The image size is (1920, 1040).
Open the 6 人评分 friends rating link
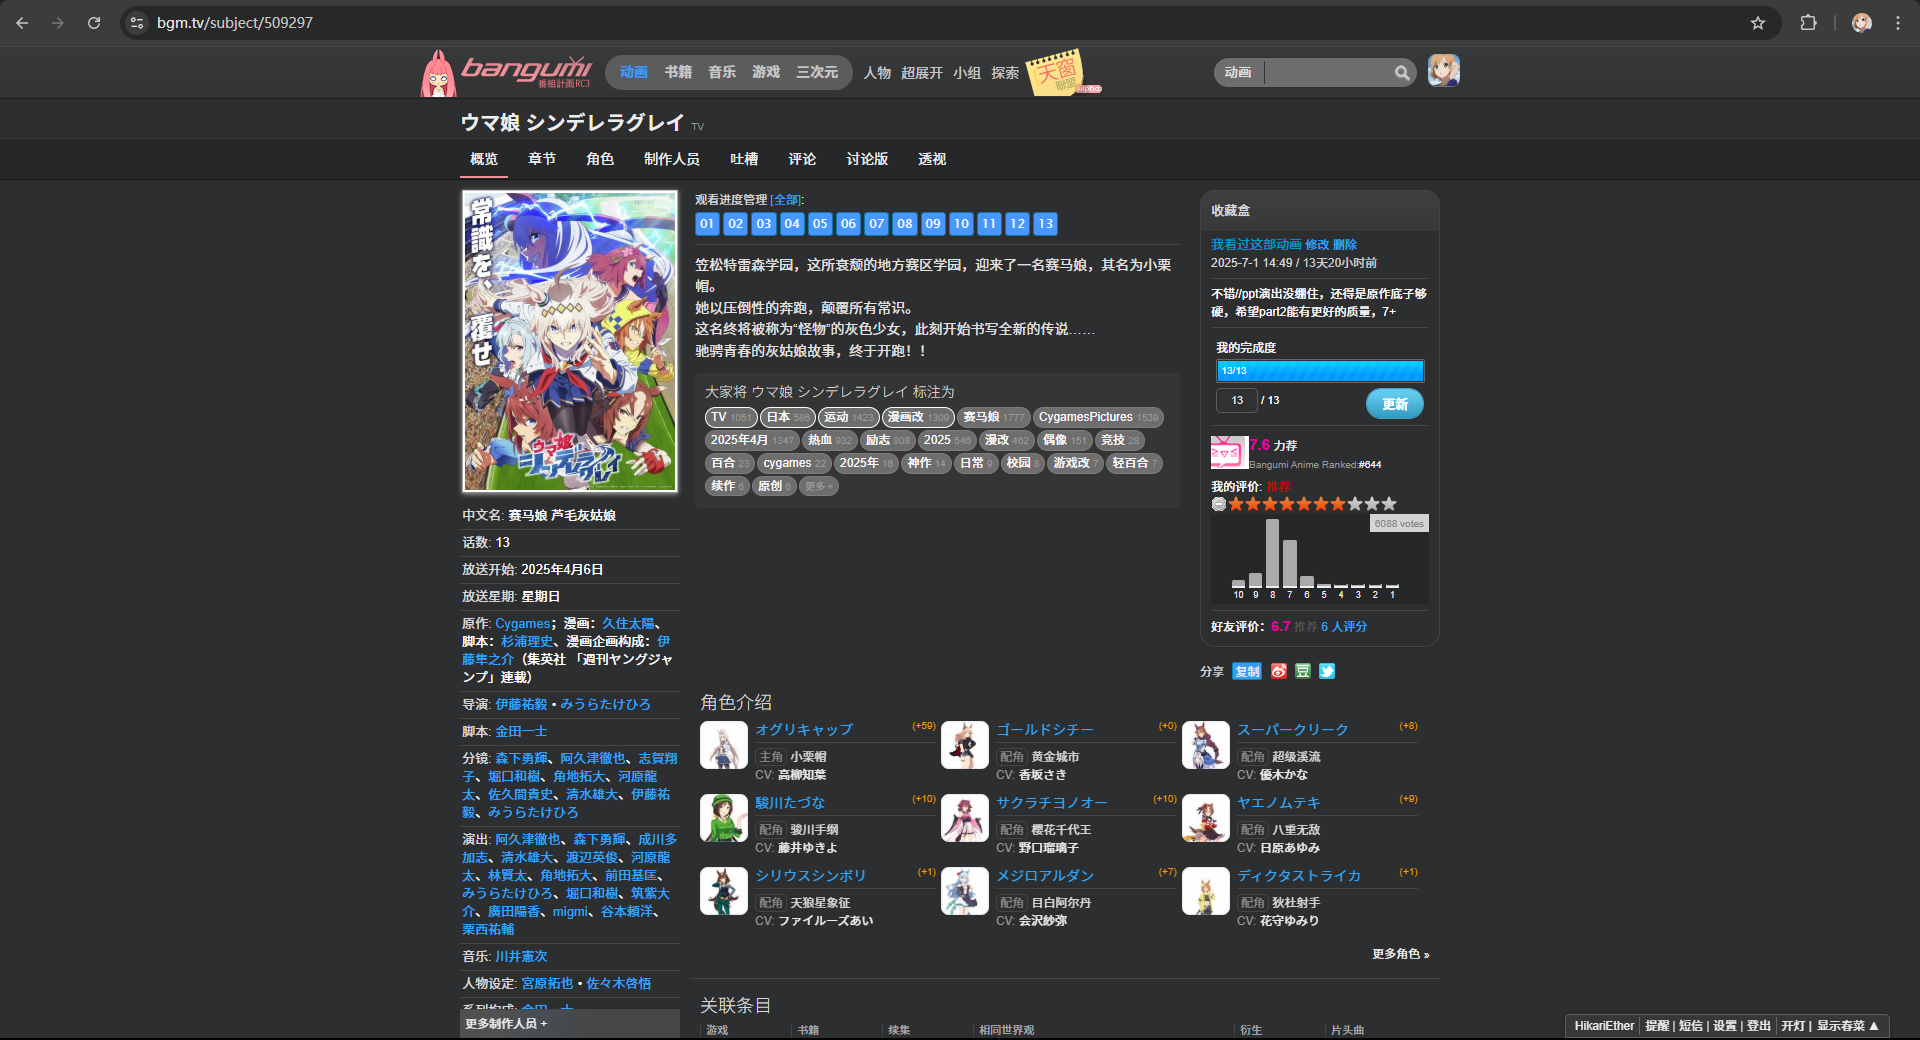[1344, 627]
